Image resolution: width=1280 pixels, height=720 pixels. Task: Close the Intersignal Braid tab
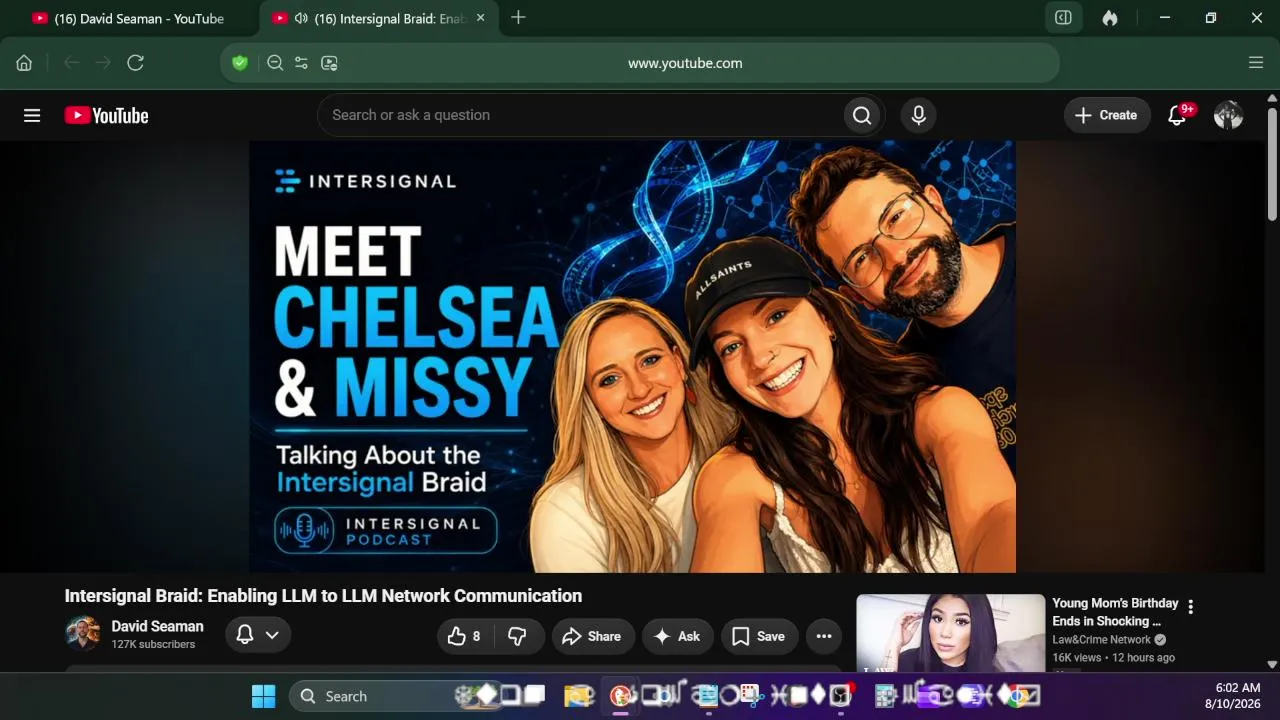(x=481, y=18)
